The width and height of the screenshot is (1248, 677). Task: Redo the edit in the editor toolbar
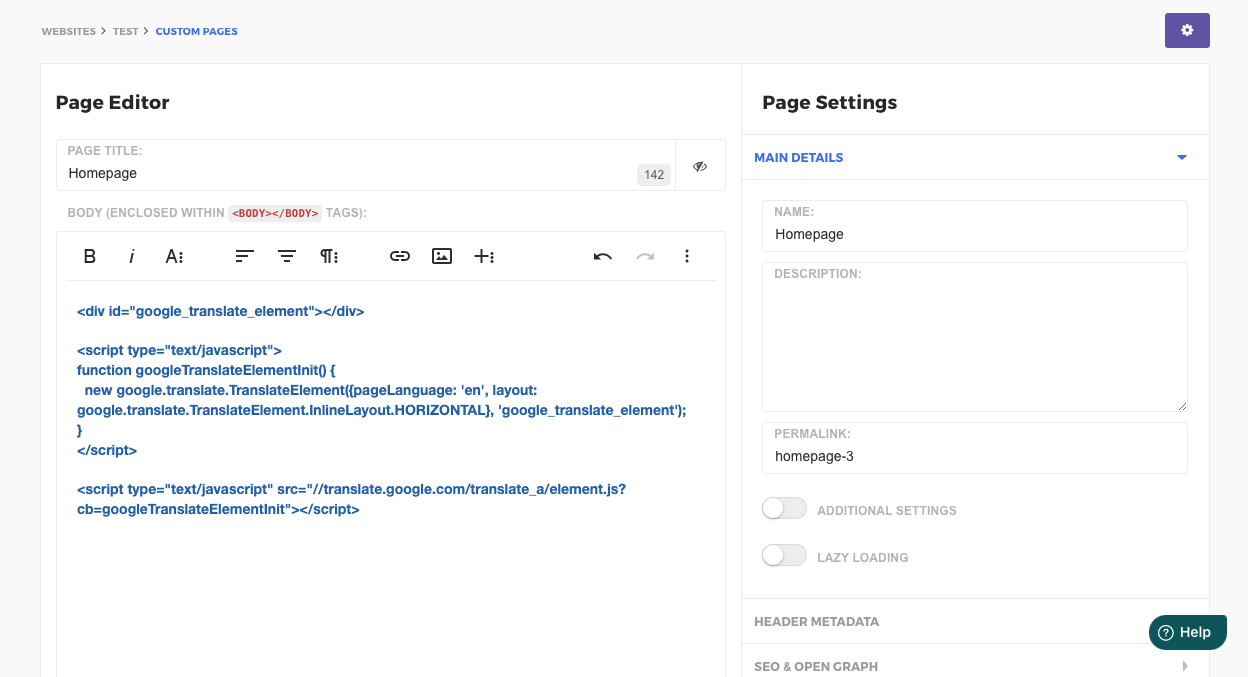645,256
